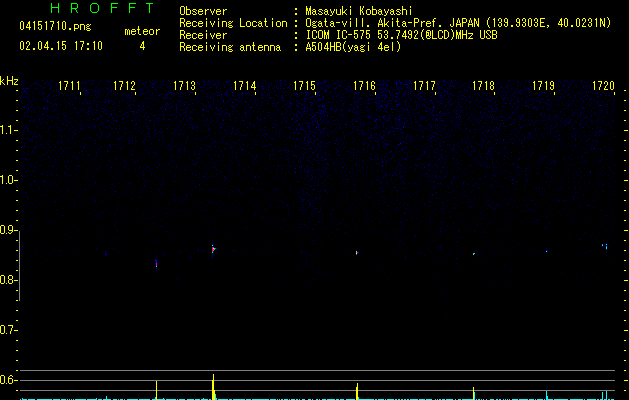Image resolution: width=629 pixels, height=400 pixels.
Task: Click the Receiving Location label
Action: click(233, 23)
